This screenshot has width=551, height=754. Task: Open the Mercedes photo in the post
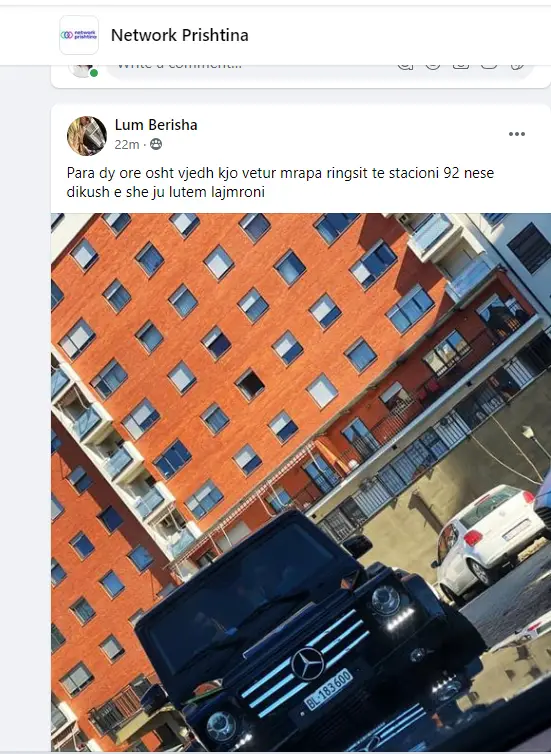tap(301, 482)
